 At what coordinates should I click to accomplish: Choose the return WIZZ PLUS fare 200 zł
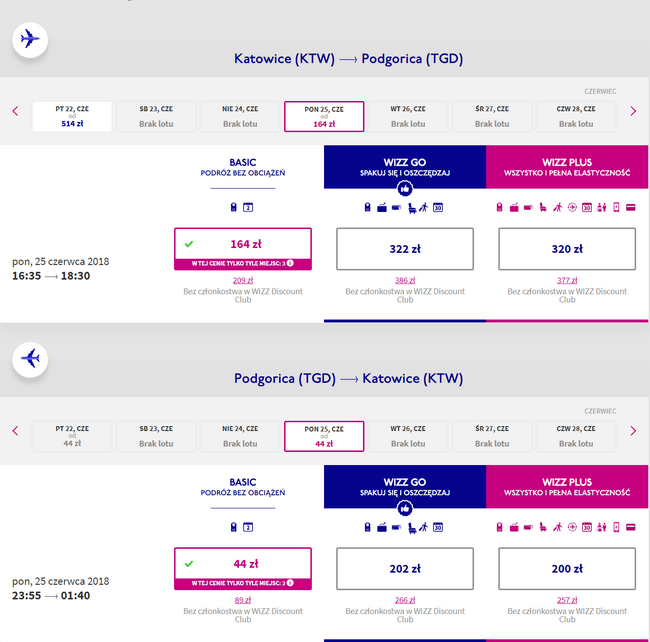[x=567, y=569]
